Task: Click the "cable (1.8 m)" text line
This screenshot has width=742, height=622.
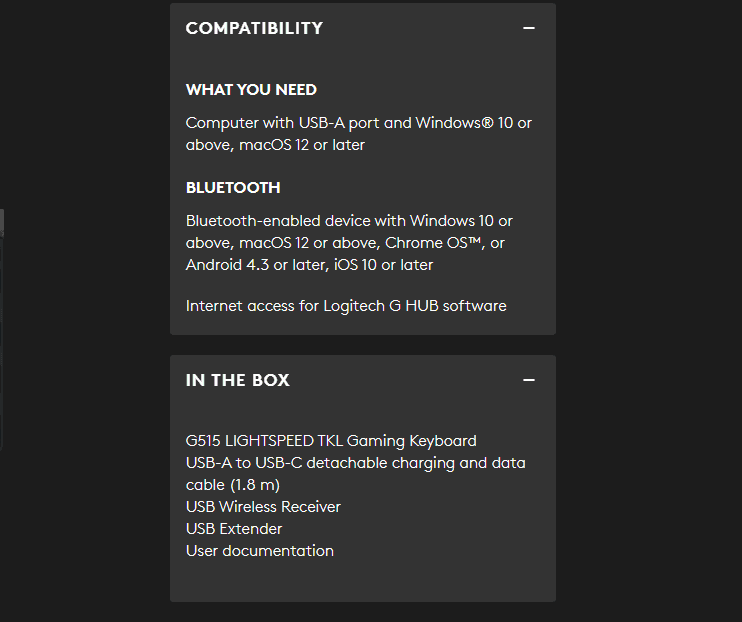Action: pyautogui.click(x=232, y=485)
